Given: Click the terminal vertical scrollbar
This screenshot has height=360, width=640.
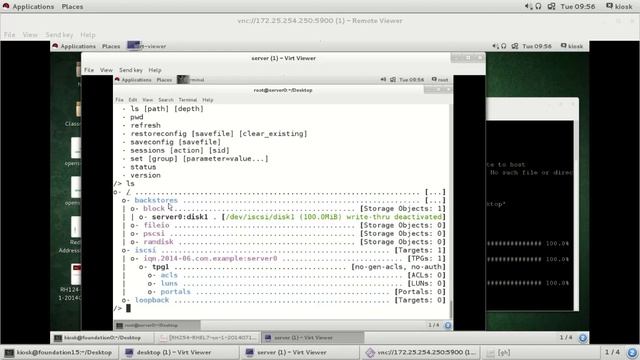Looking at the screenshot, I should [451, 211].
